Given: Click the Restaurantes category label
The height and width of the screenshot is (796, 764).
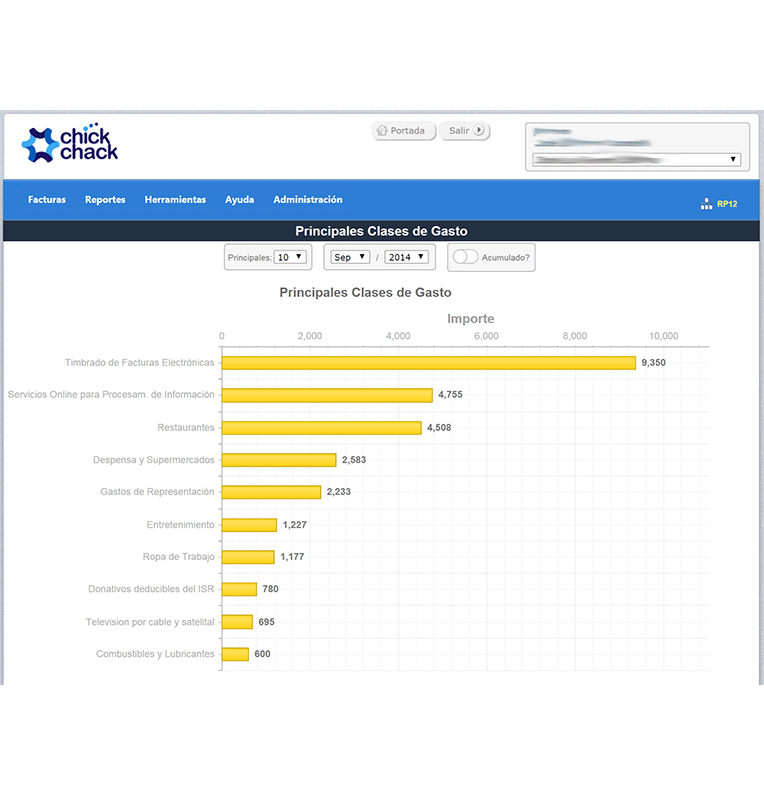Looking at the screenshot, I should [x=186, y=427].
